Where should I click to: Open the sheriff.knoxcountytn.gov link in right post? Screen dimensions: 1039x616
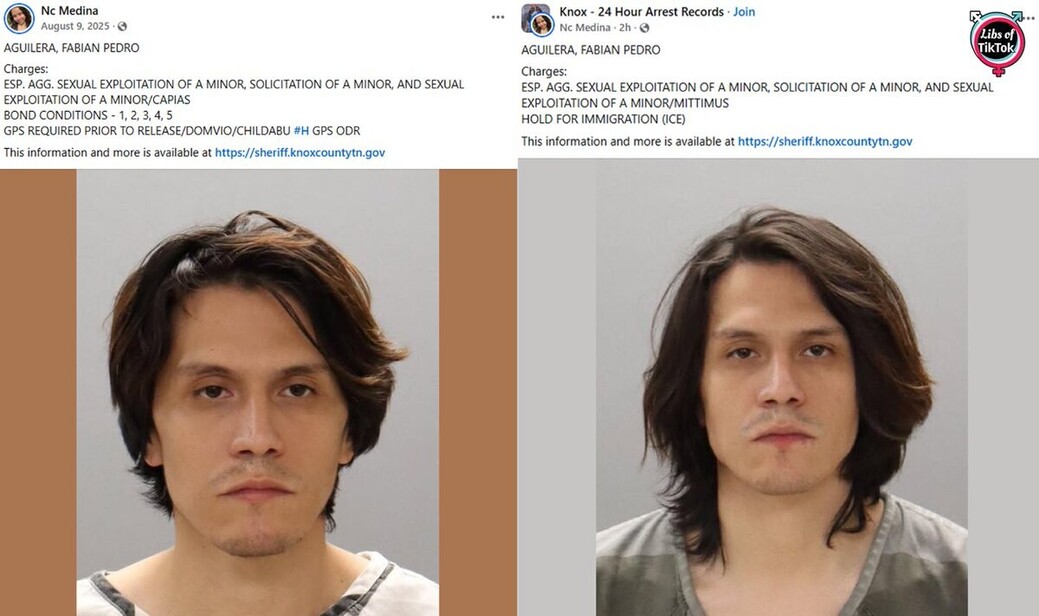pos(825,141)
